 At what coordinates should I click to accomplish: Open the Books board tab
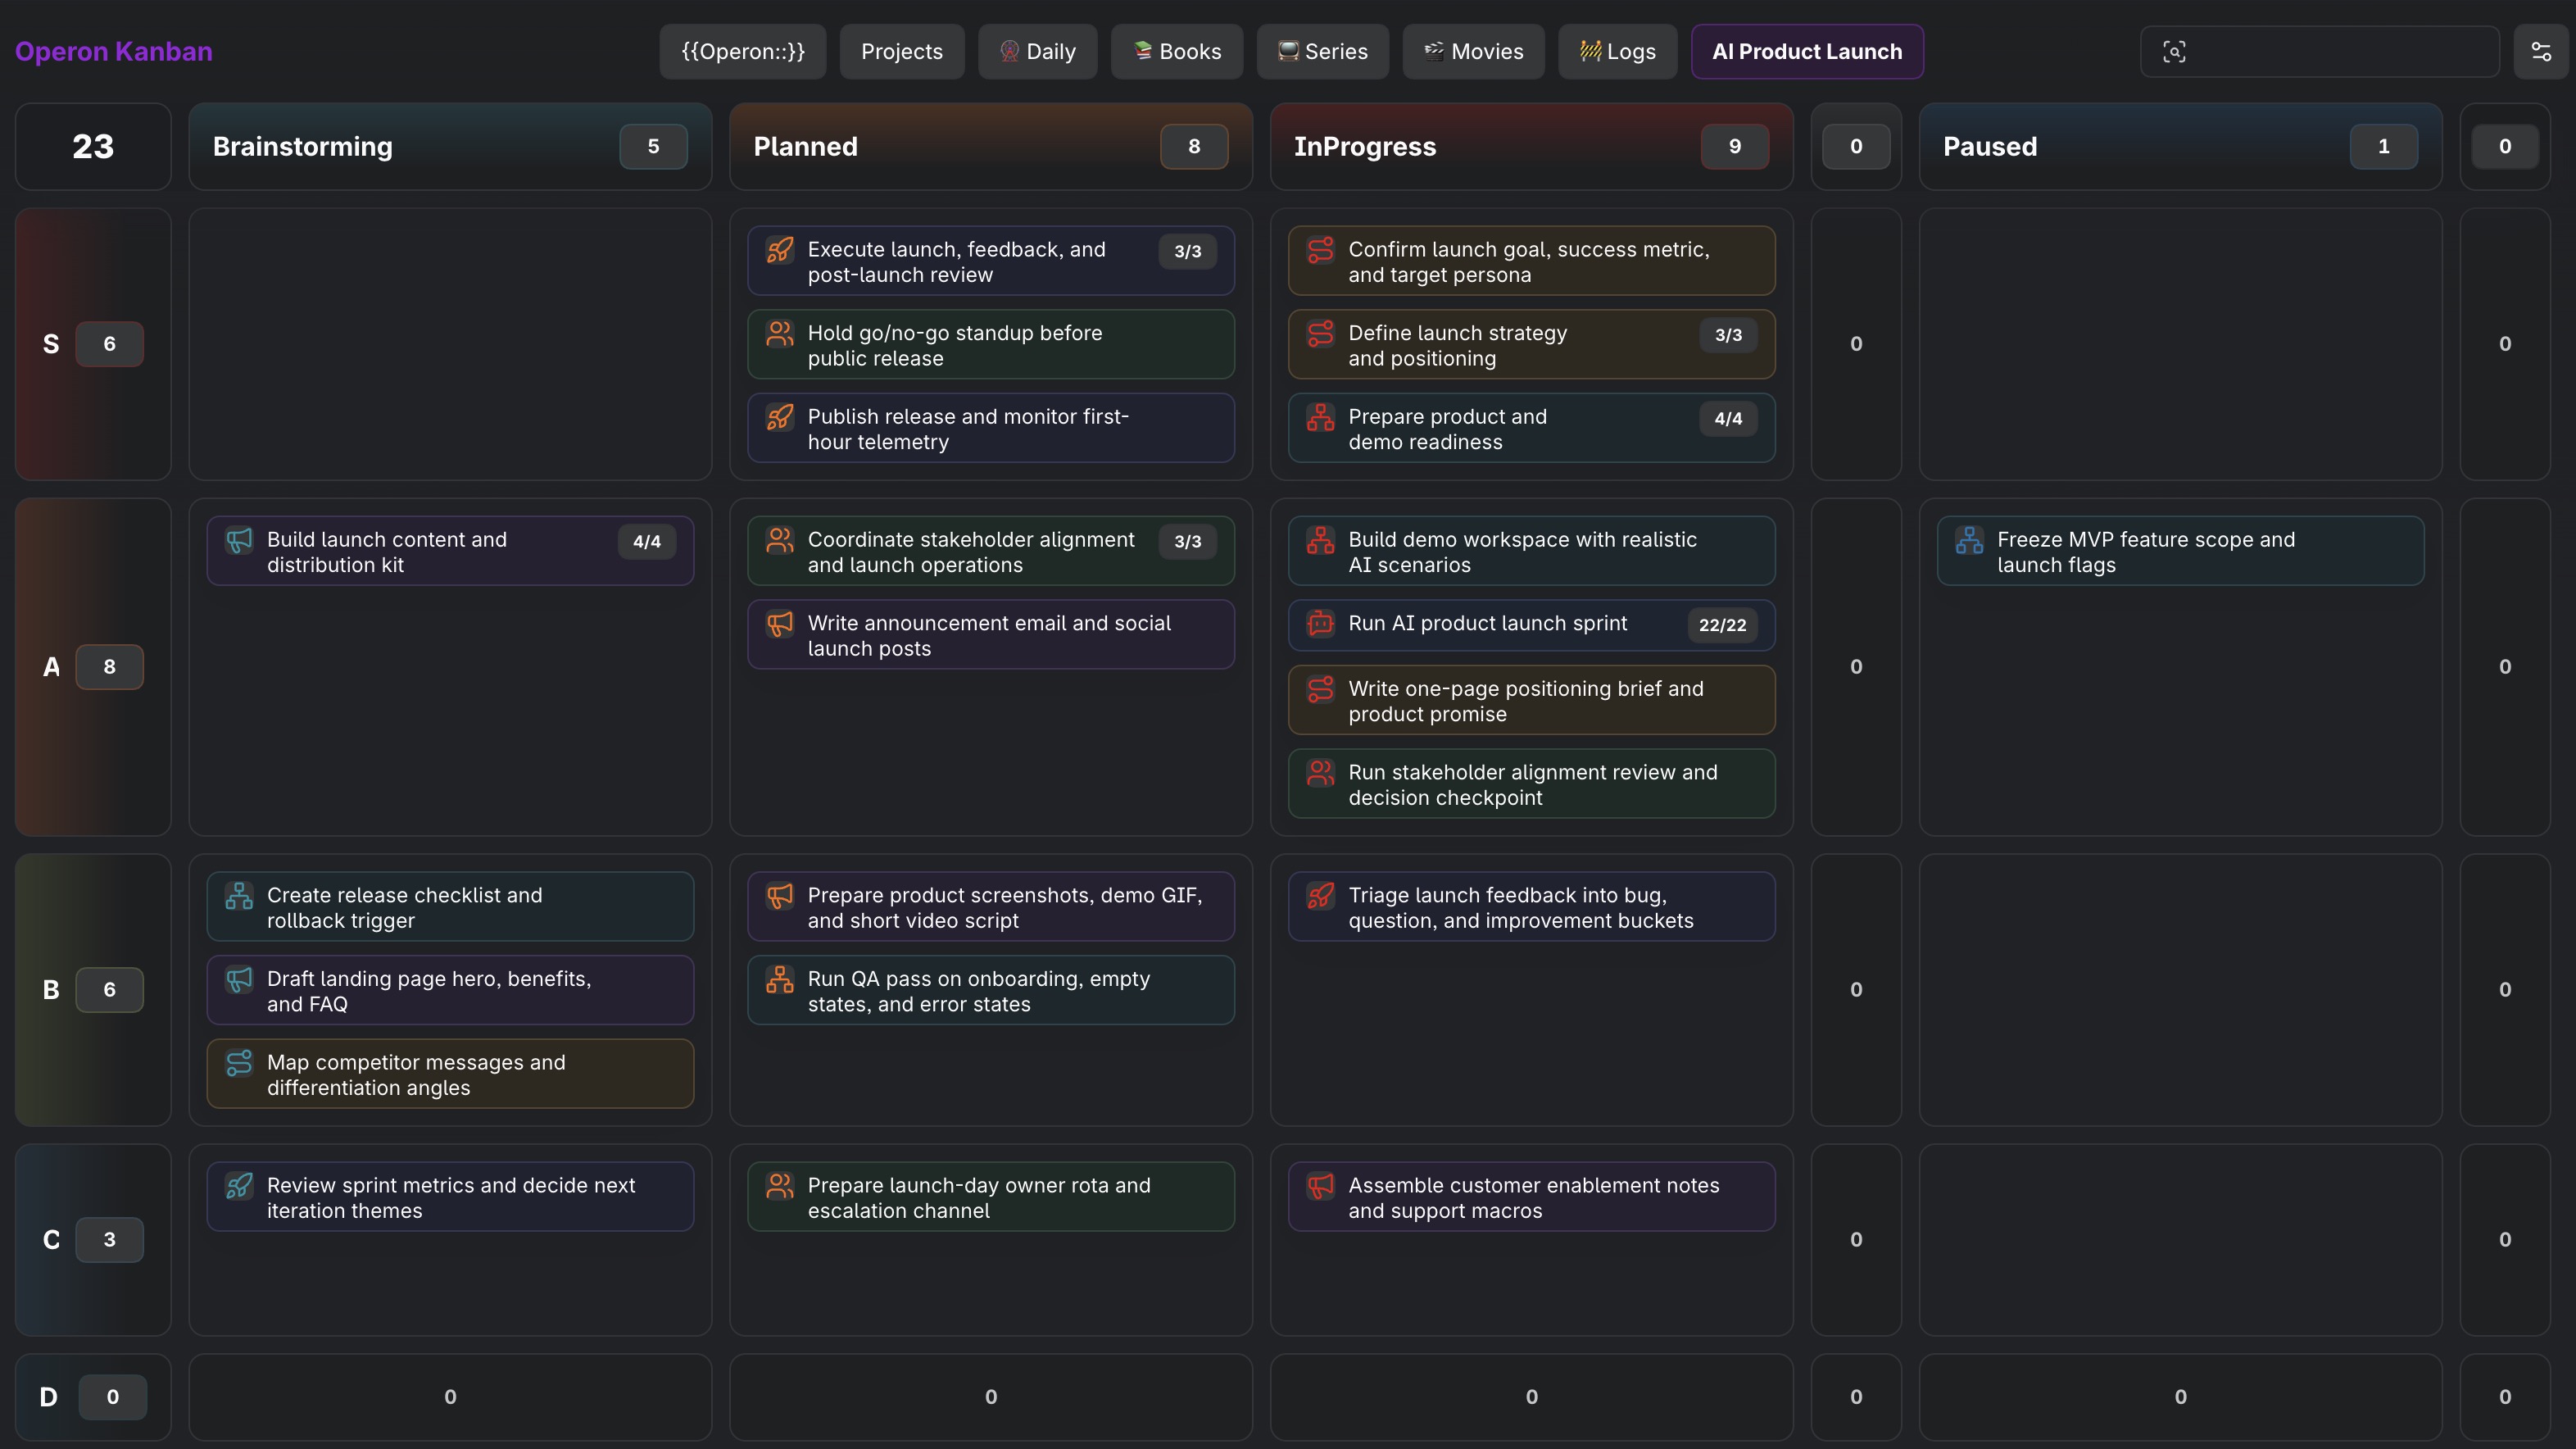coord(1177,52)
